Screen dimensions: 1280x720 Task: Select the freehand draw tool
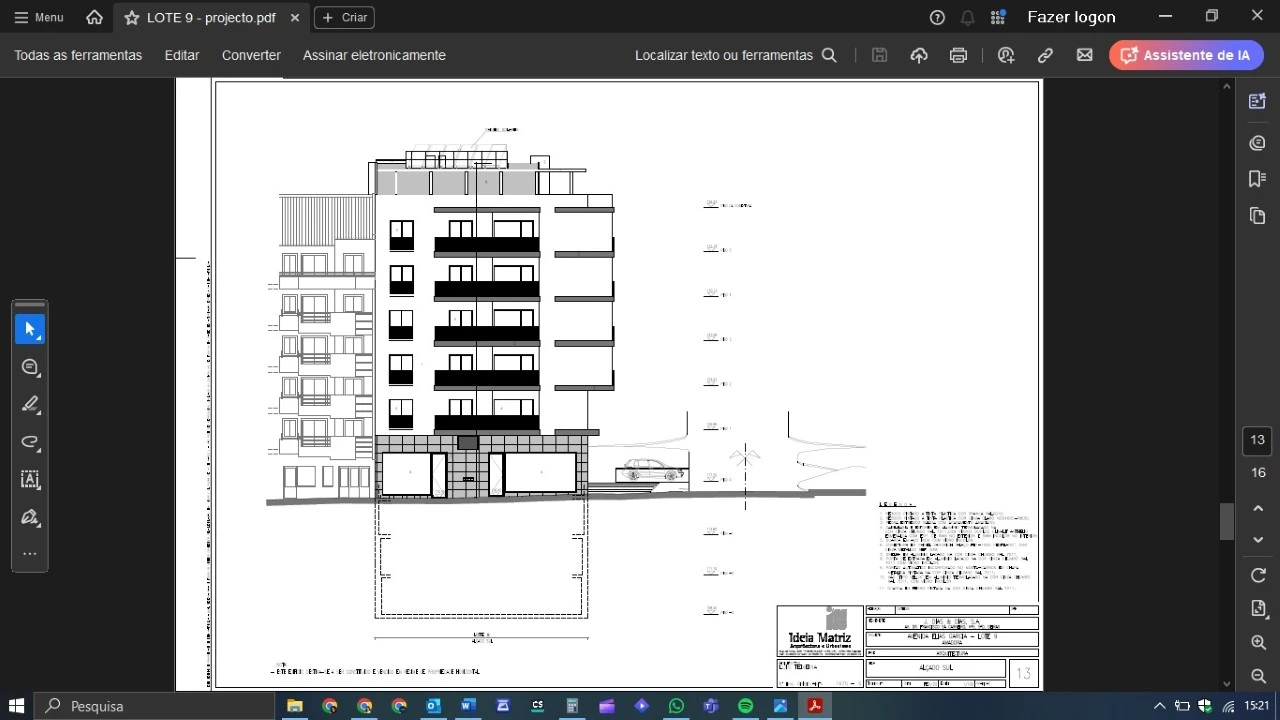click(30, 442)
